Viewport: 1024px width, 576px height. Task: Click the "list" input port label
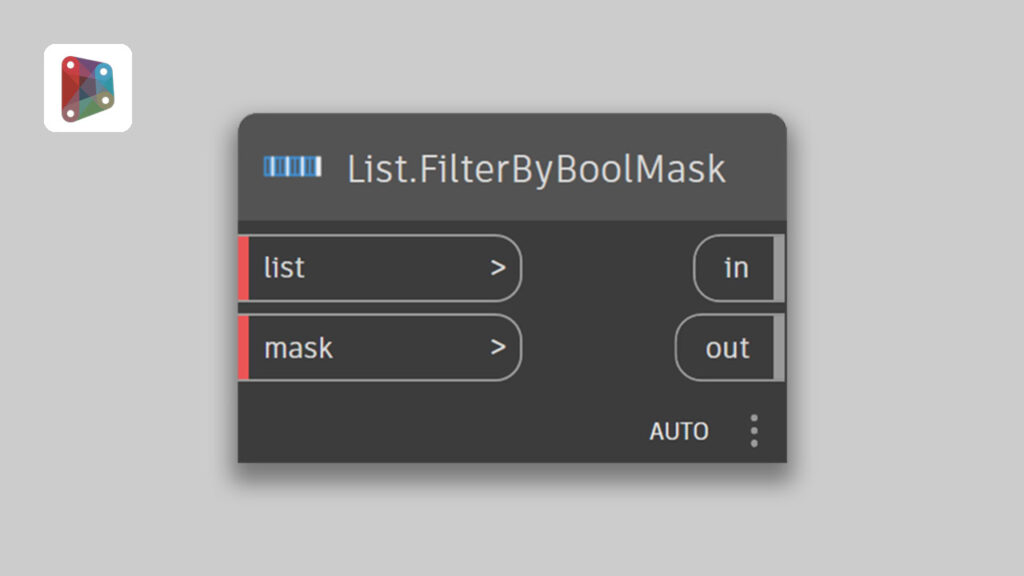[x=285, y=268]
